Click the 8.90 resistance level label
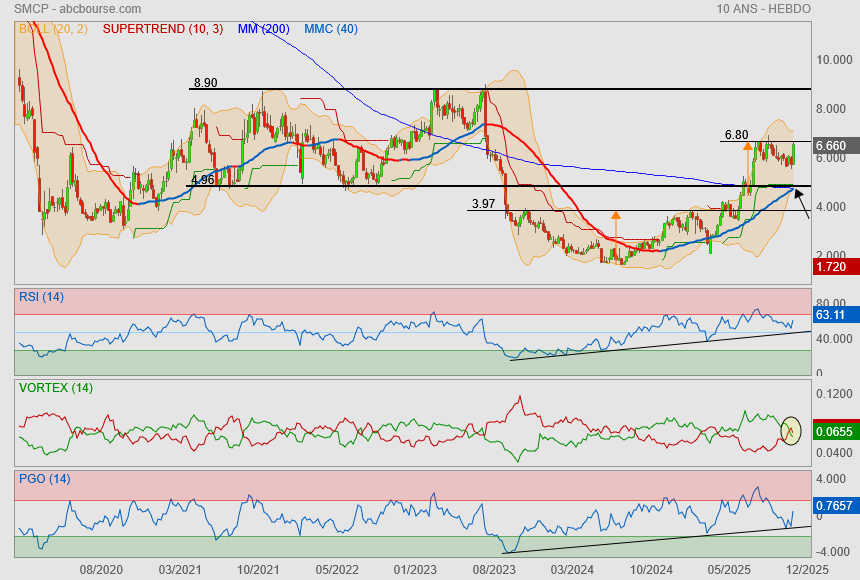The image size is (860, 580). click(205, 83)
